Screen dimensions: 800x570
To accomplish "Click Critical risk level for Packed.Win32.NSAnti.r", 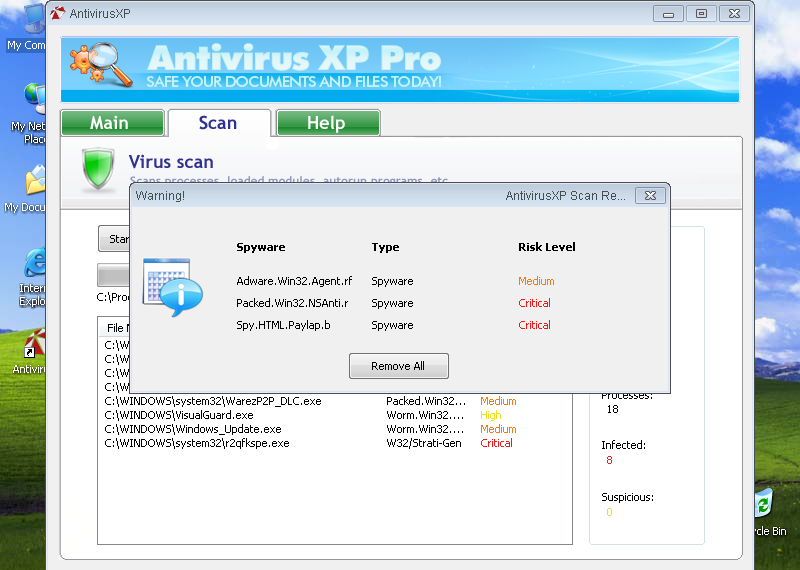I will tap(534, 303).
